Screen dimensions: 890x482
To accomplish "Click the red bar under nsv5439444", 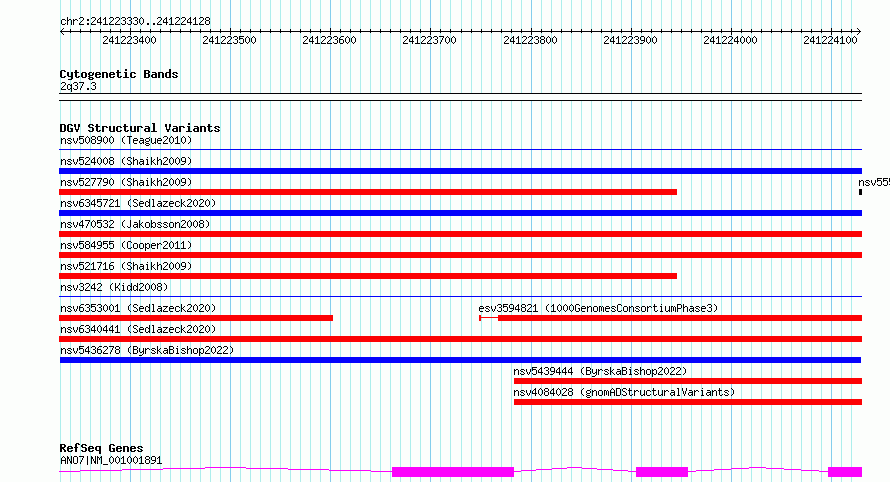I will [687, 381].
